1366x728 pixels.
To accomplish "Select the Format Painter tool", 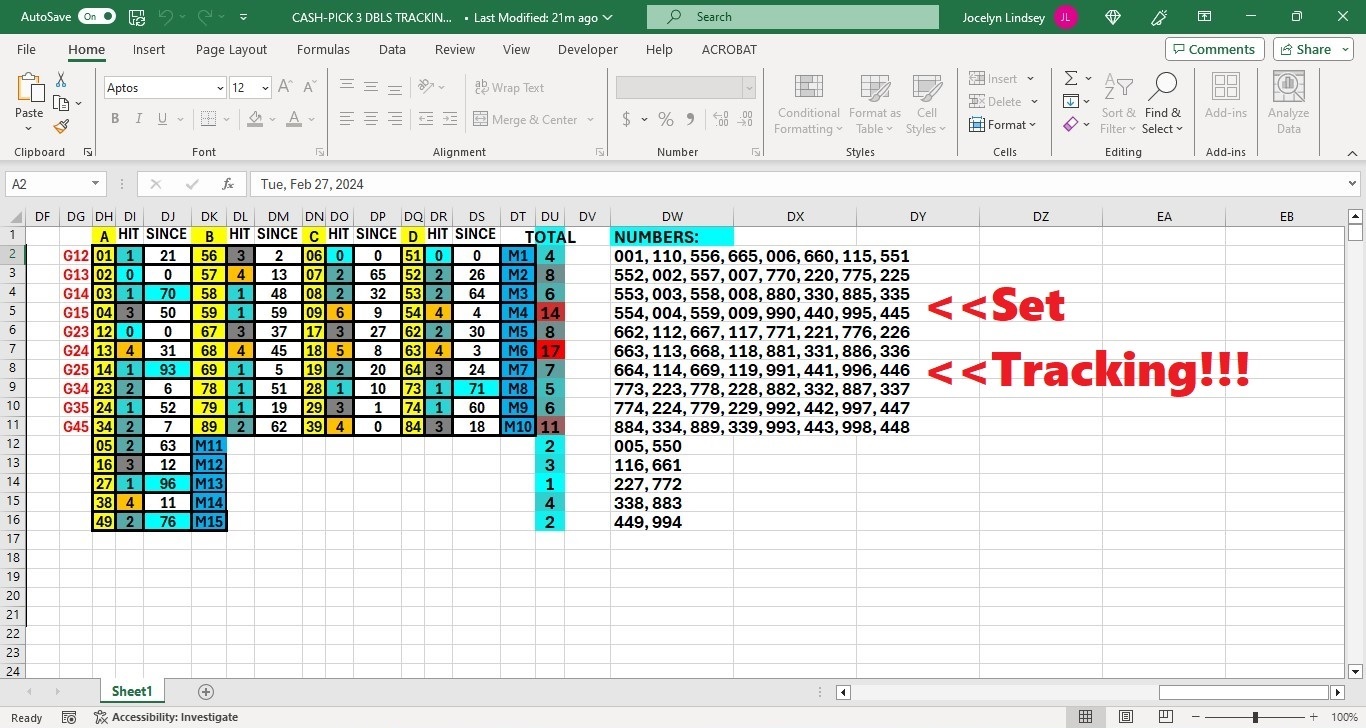I will tap(60, 126).
